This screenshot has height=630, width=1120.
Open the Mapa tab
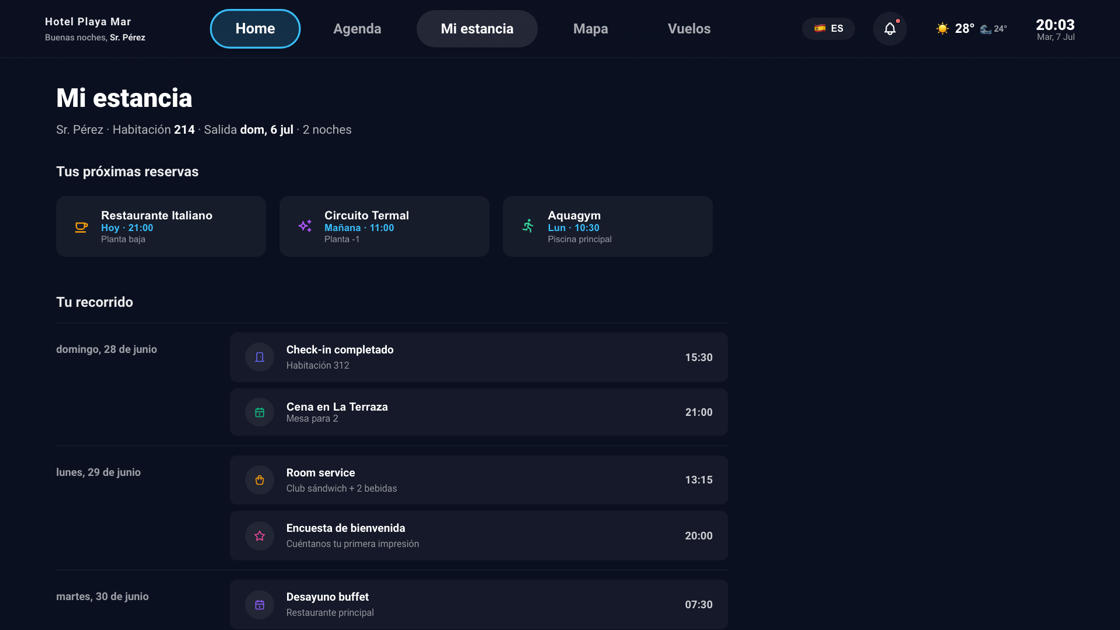(x=591, y=29)
